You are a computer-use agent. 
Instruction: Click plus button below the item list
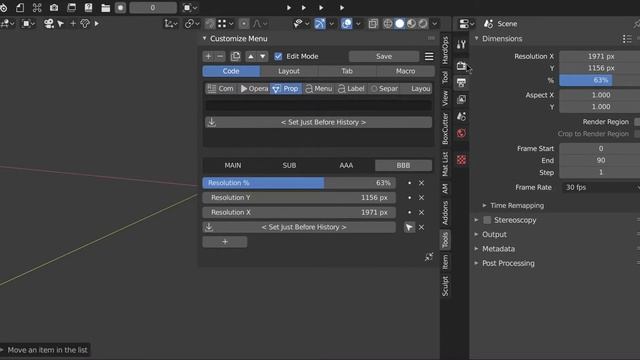[225, 242]
